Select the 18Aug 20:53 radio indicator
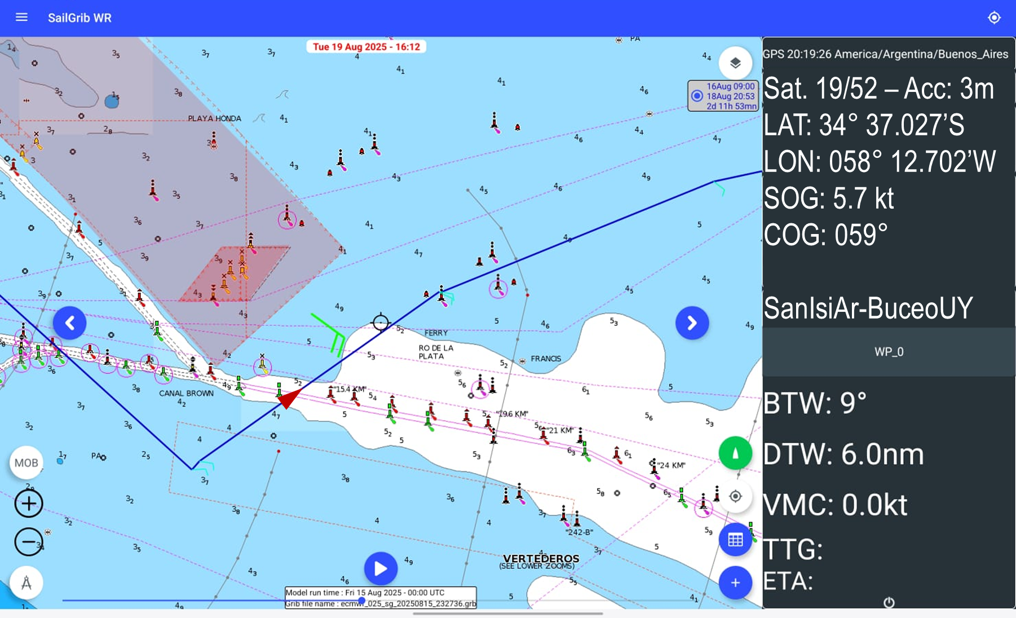 696,95
